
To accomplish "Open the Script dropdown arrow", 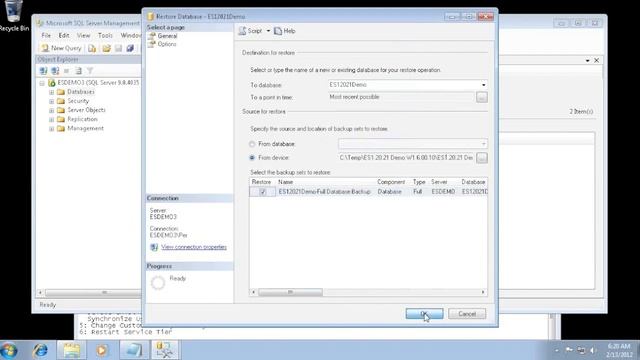I will coord(268,31).
